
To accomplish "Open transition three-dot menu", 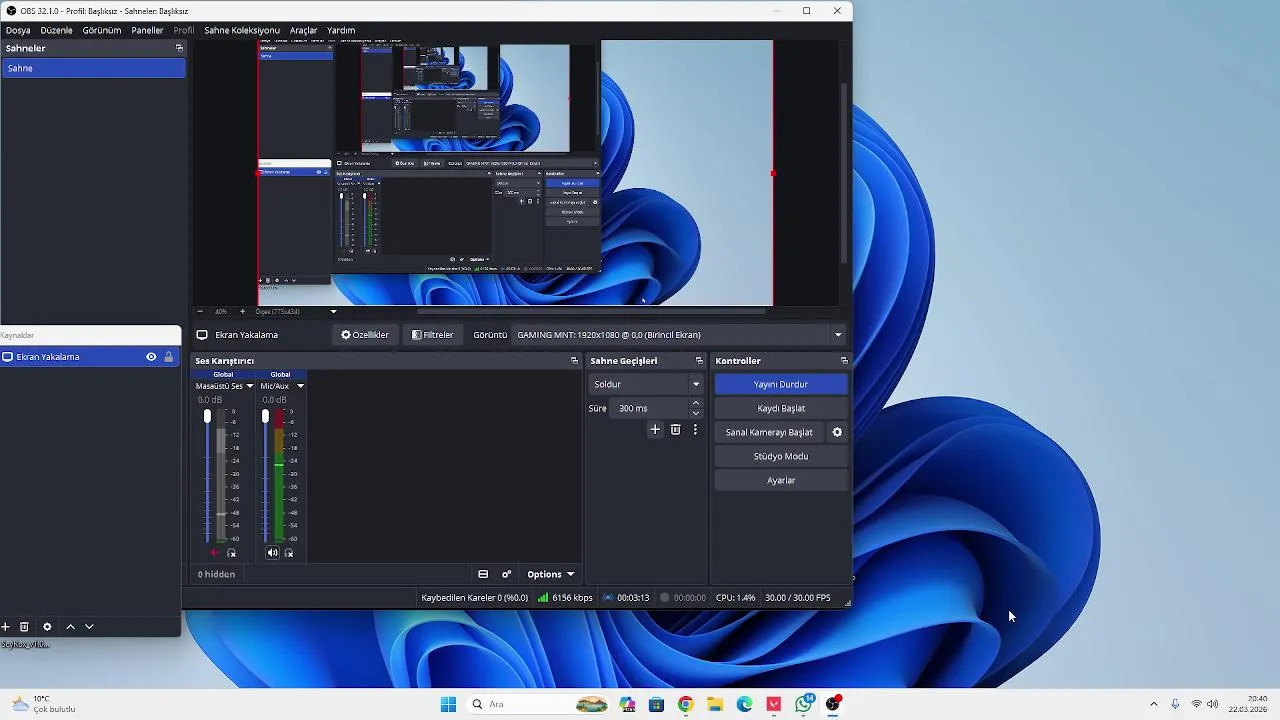I will coord(695,430).
